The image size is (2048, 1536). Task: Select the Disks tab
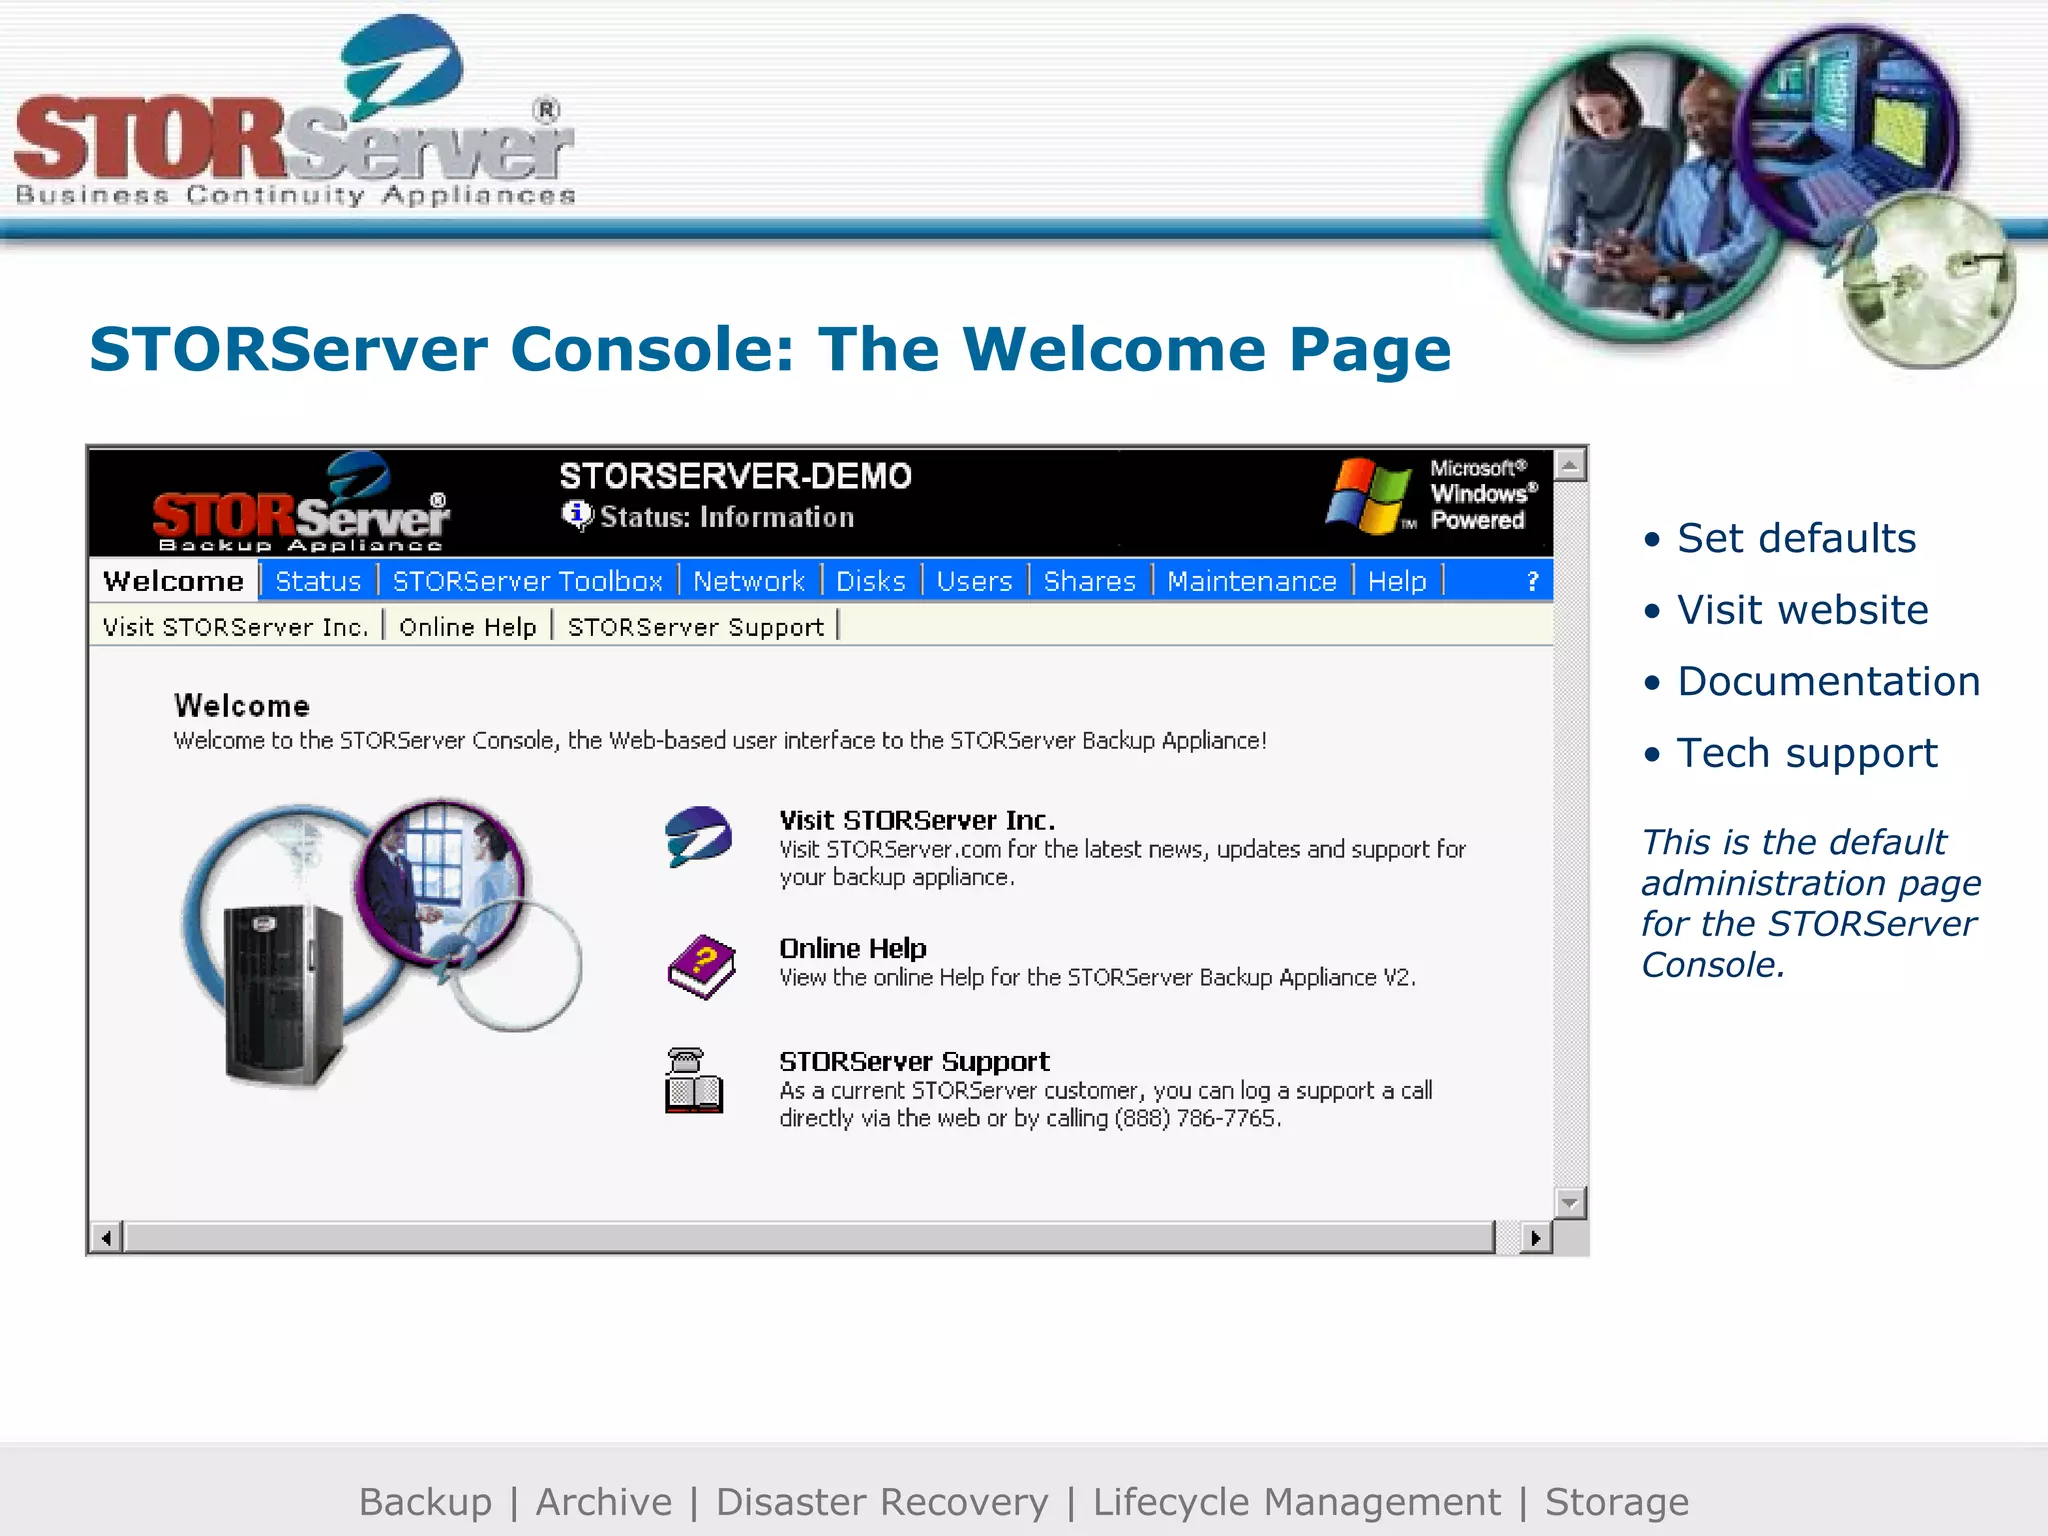coord(870,581)
